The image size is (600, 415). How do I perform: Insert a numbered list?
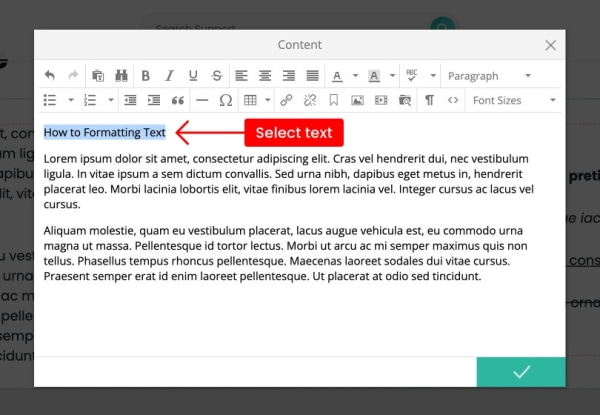coord(90,100)
